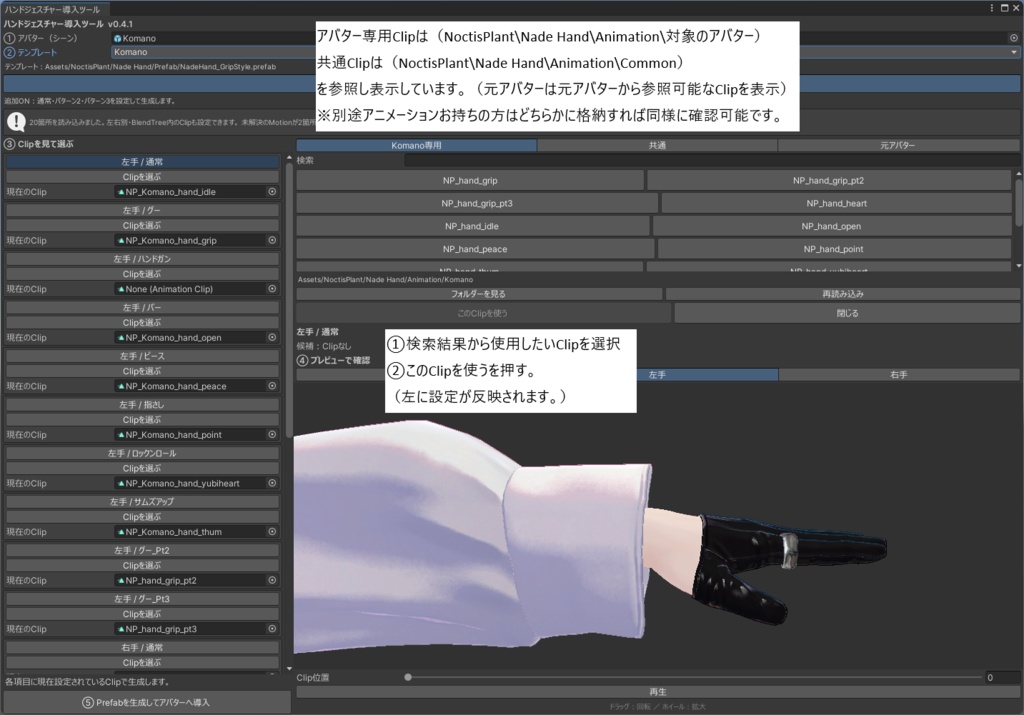The image size is (1024, 715).
Task: Click Clipを選ぶ under 左手 / ピース
Action: (x=142, y=371)
